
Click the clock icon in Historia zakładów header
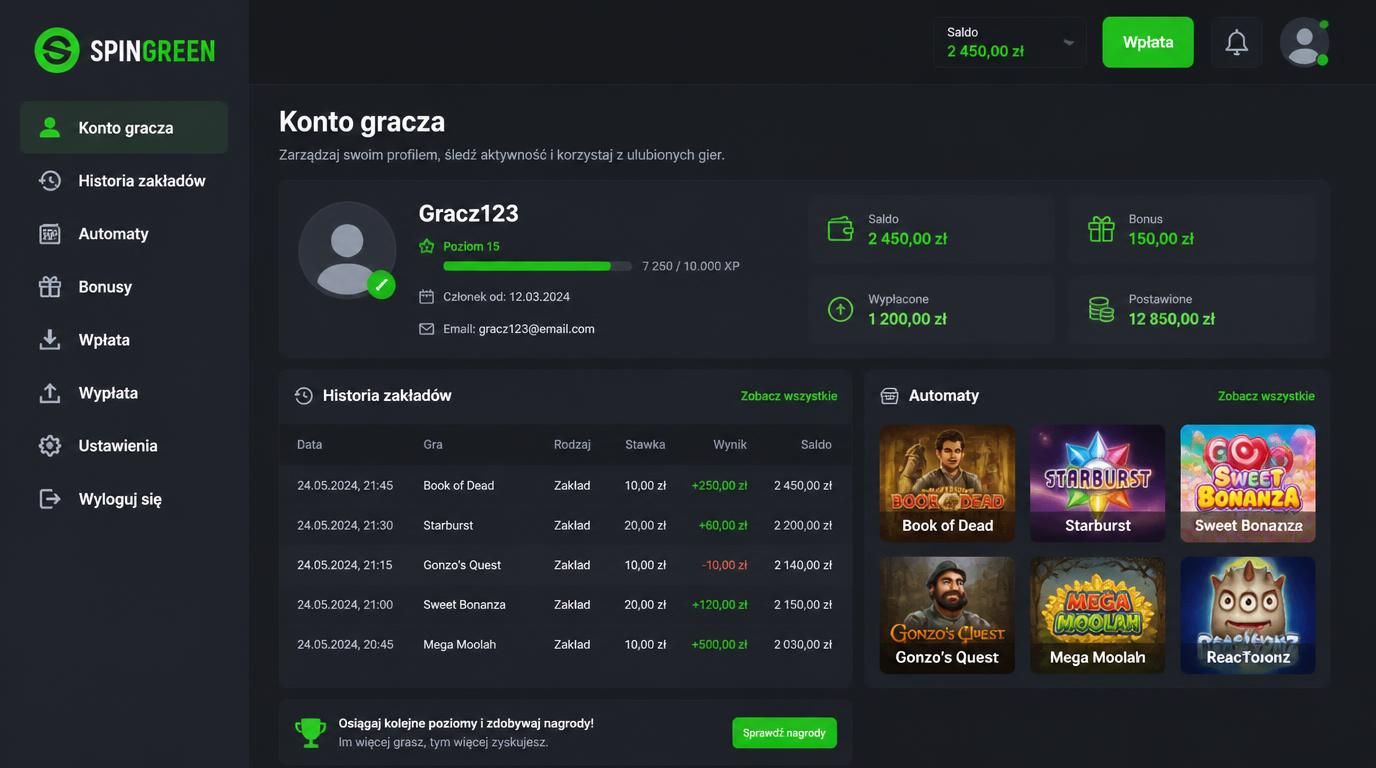[304, 396]
